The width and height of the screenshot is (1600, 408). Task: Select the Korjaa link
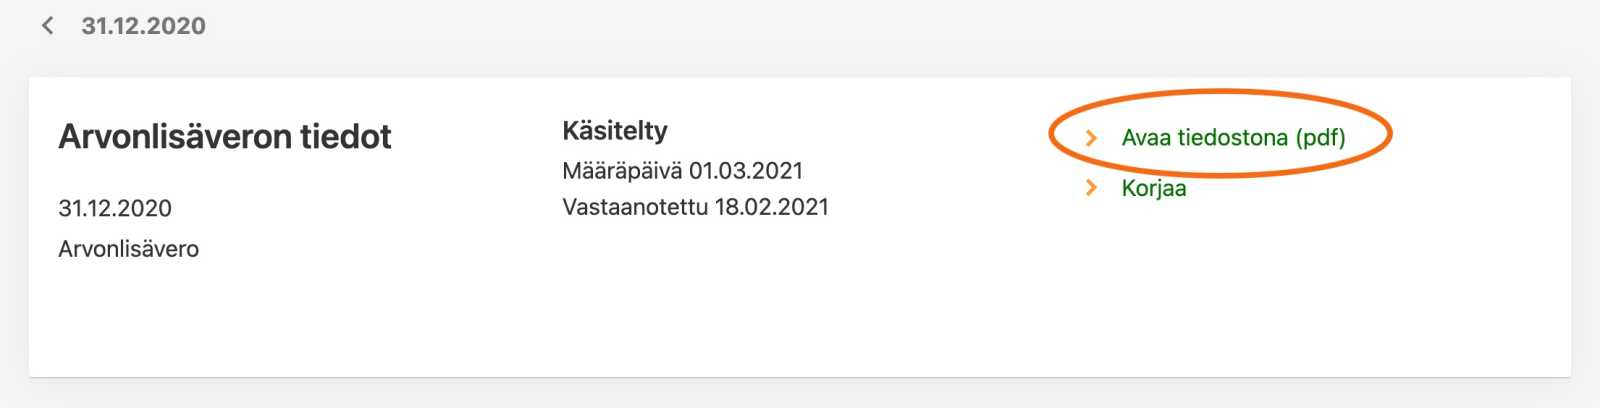tap(1153, 188)
